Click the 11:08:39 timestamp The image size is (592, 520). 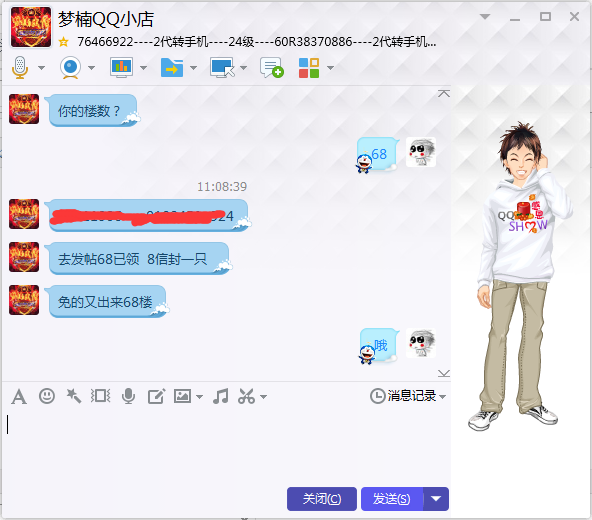(x=222, y=187)
